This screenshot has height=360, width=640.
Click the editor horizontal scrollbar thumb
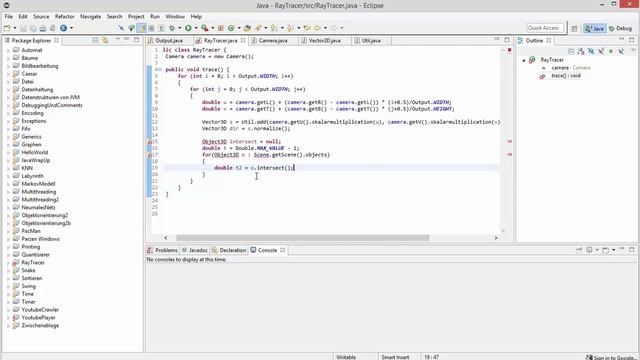[302, 238]
